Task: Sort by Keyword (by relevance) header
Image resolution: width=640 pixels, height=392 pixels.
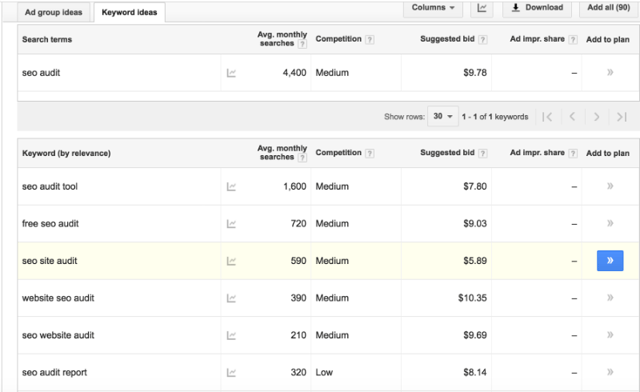Action: 66,154
